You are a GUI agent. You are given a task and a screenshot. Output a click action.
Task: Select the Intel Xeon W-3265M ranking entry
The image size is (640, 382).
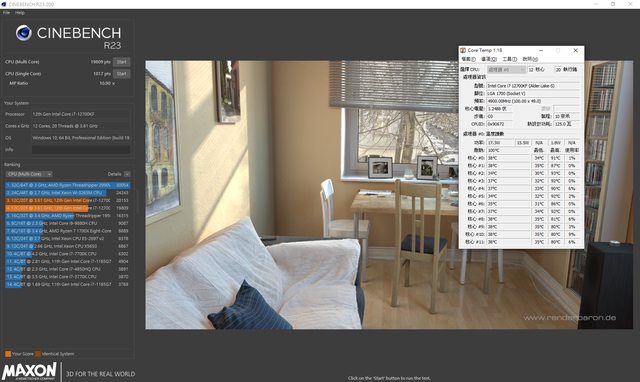pyautogui.click(x=67, y=193)
